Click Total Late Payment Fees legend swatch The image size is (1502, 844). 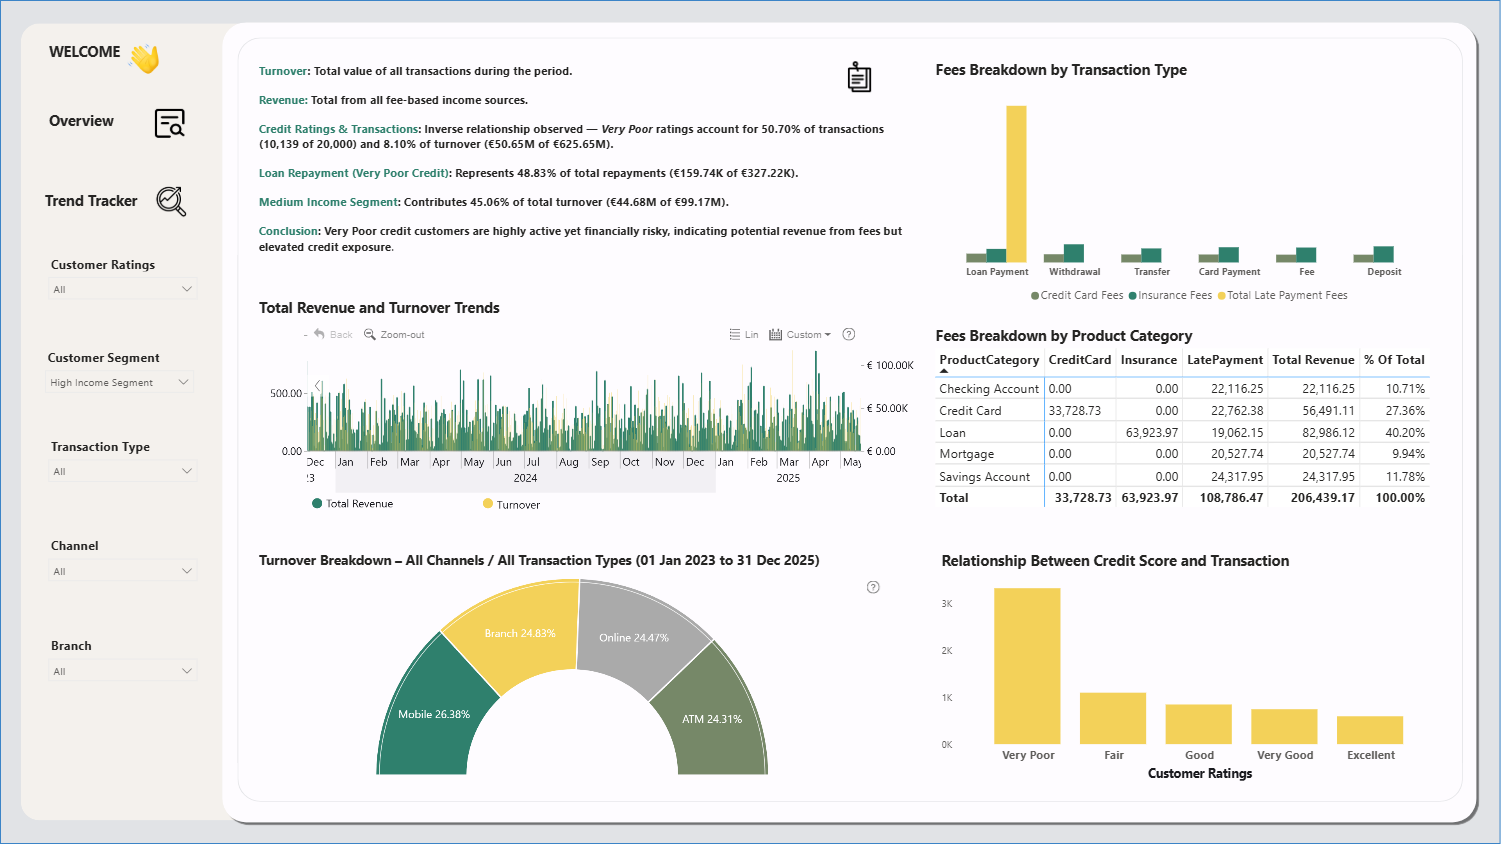point(1221,296)
